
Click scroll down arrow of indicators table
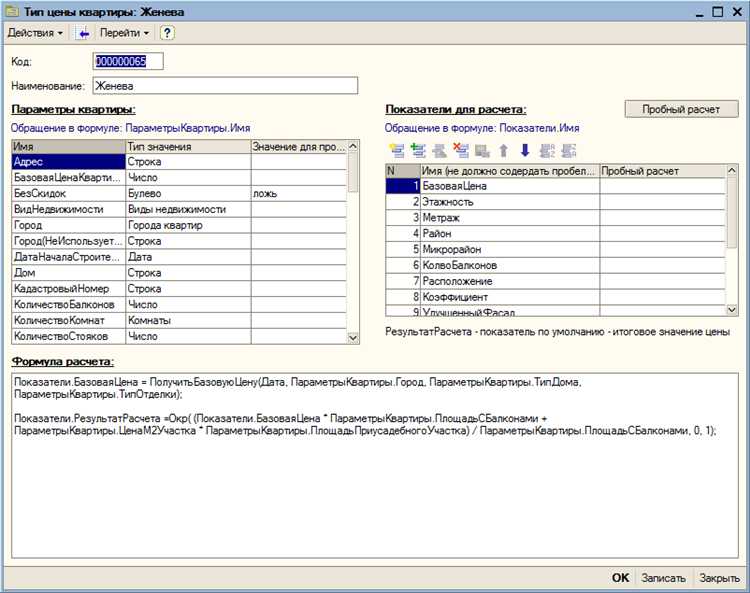coord(732,310)
